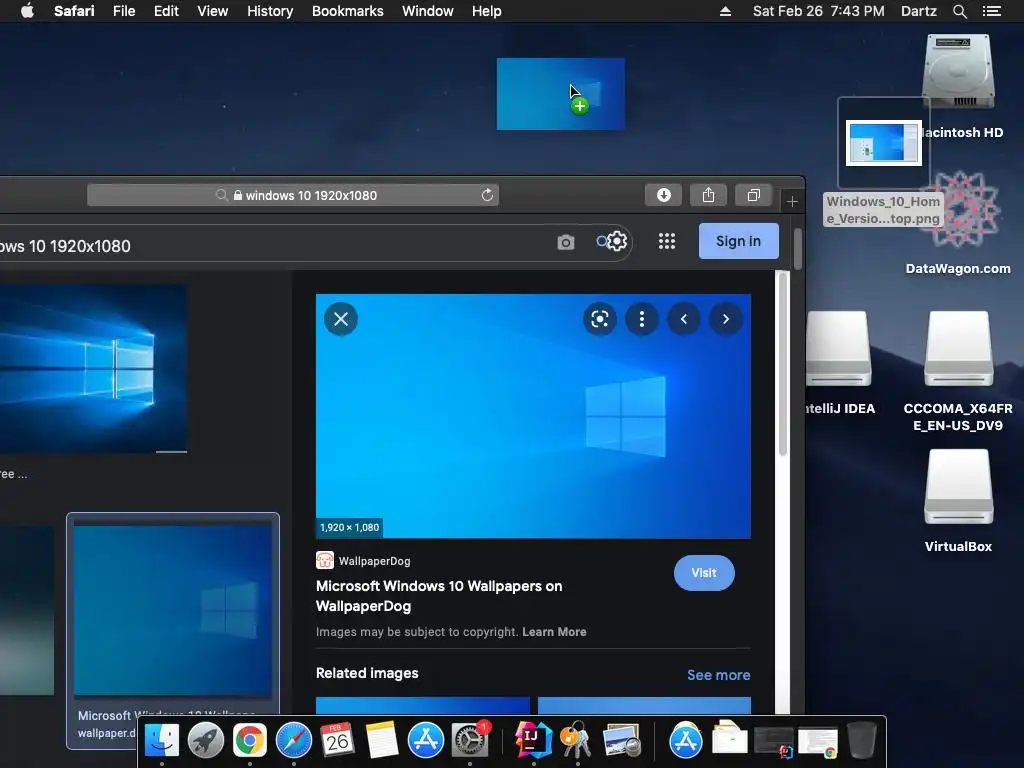
Task: Open the Google apps grid
Action: (667, 242)
